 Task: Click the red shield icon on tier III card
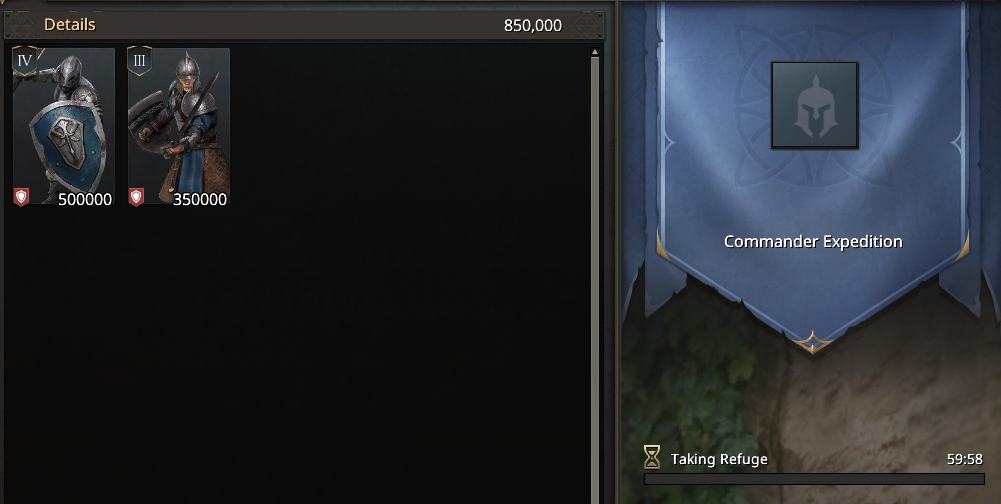[136, 197]
